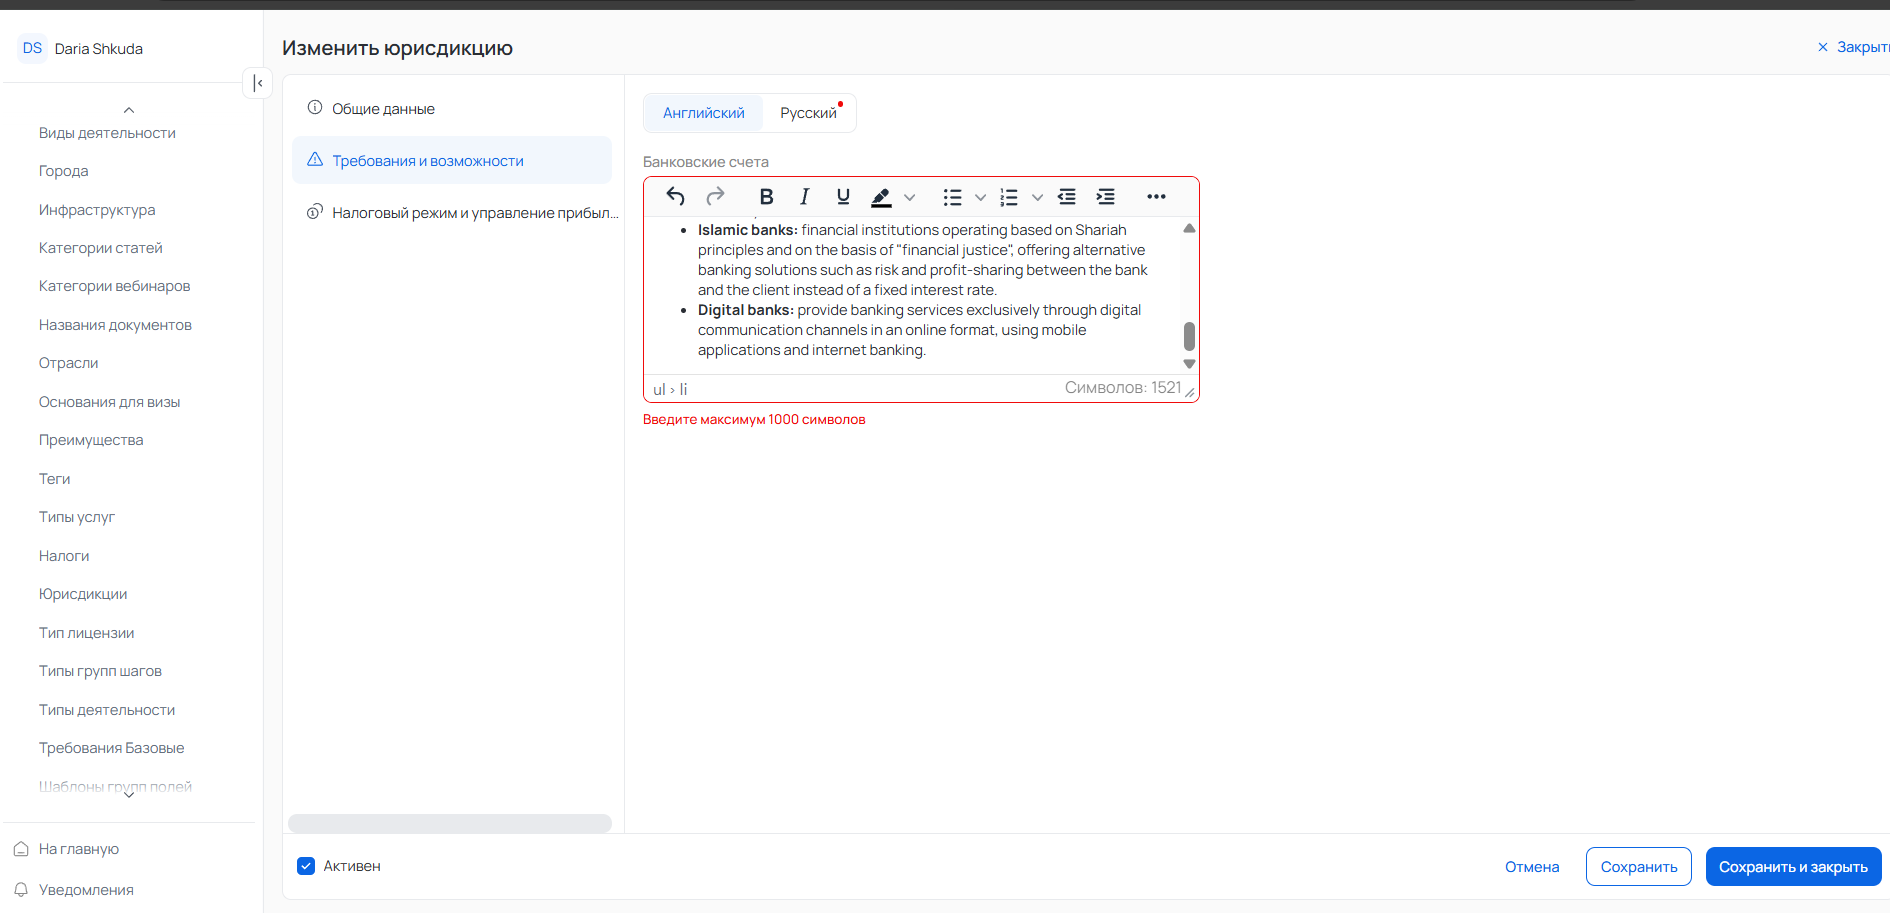The width and height of the screenshot is (1890, 913).
Task: Click the Daria Shkuda user name
Action: (x=98, y=49)
